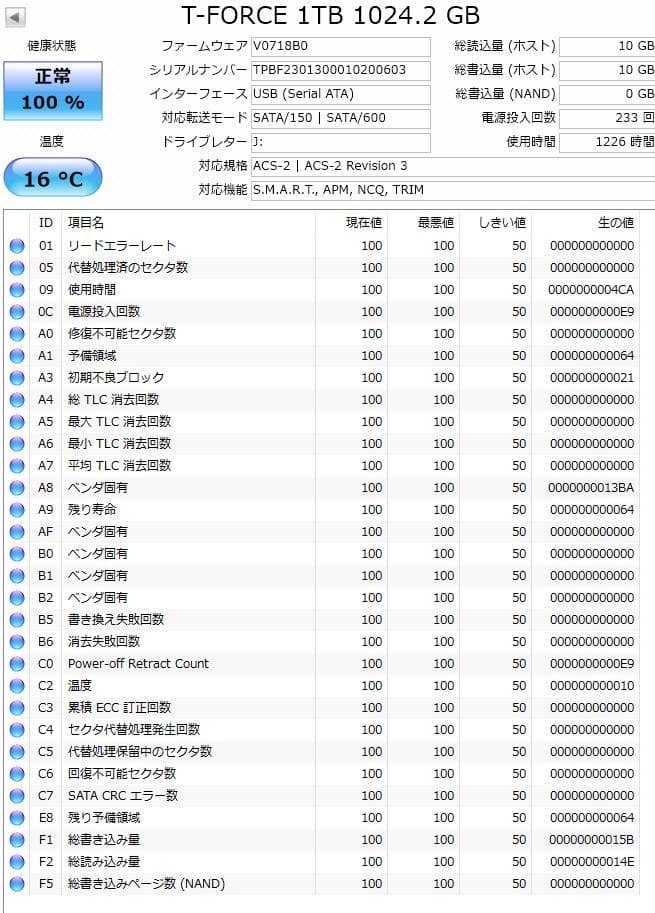Click raw value 00000000015B
This screenshot has width=655, height=913.
point(592,840)
